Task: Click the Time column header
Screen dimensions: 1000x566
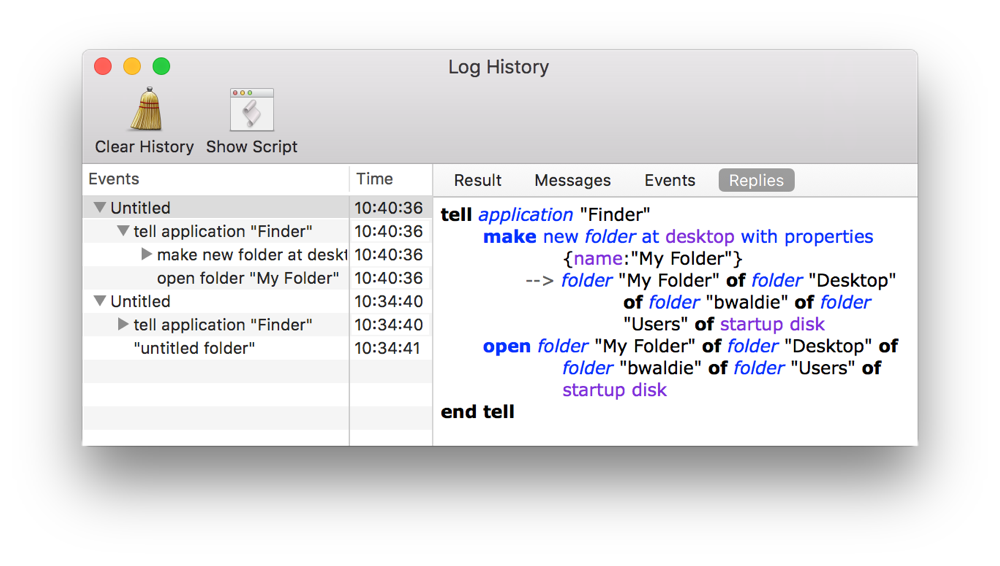Action: coord(391,179)
